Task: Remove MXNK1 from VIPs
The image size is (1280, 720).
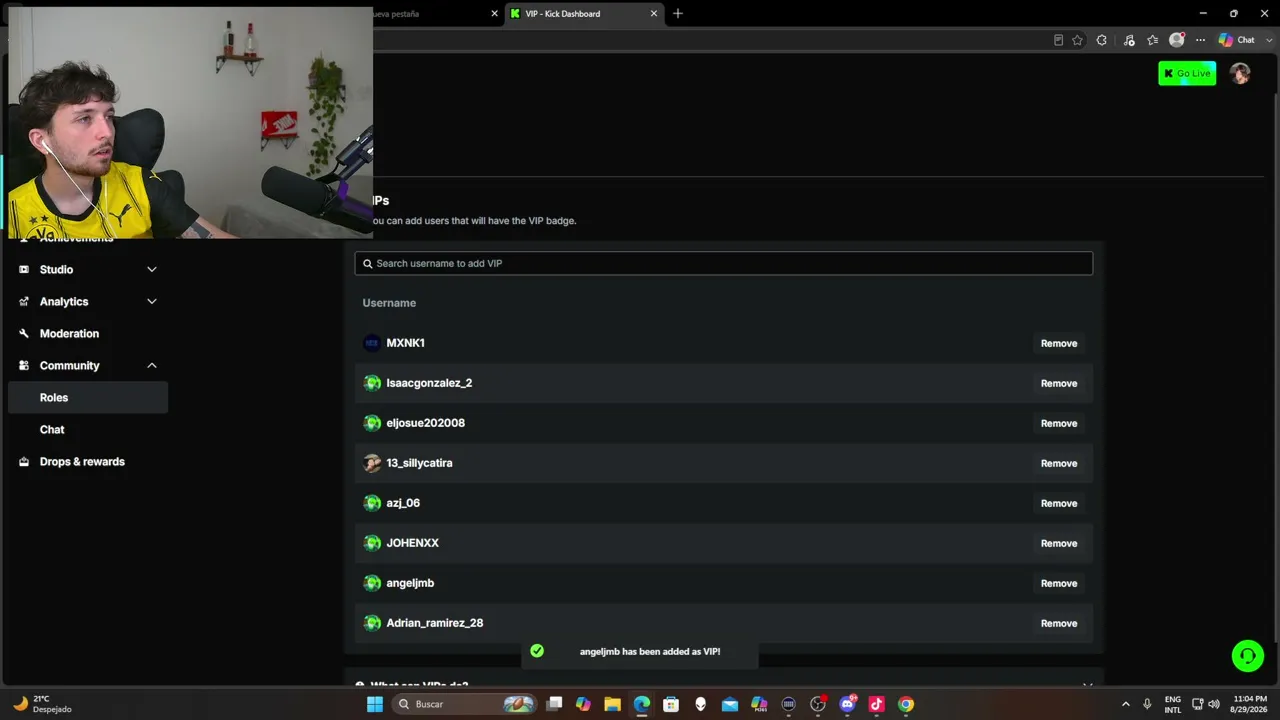Action: 1058,343
